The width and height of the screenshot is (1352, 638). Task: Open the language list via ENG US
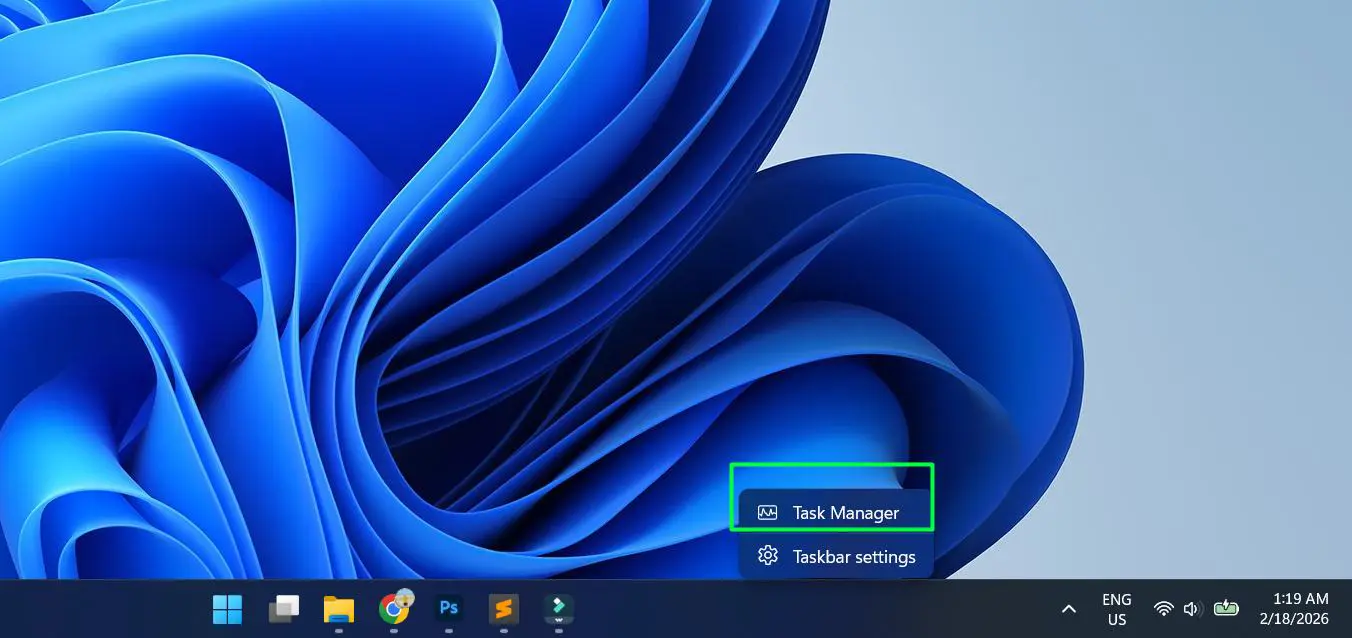pos(1117,609)
